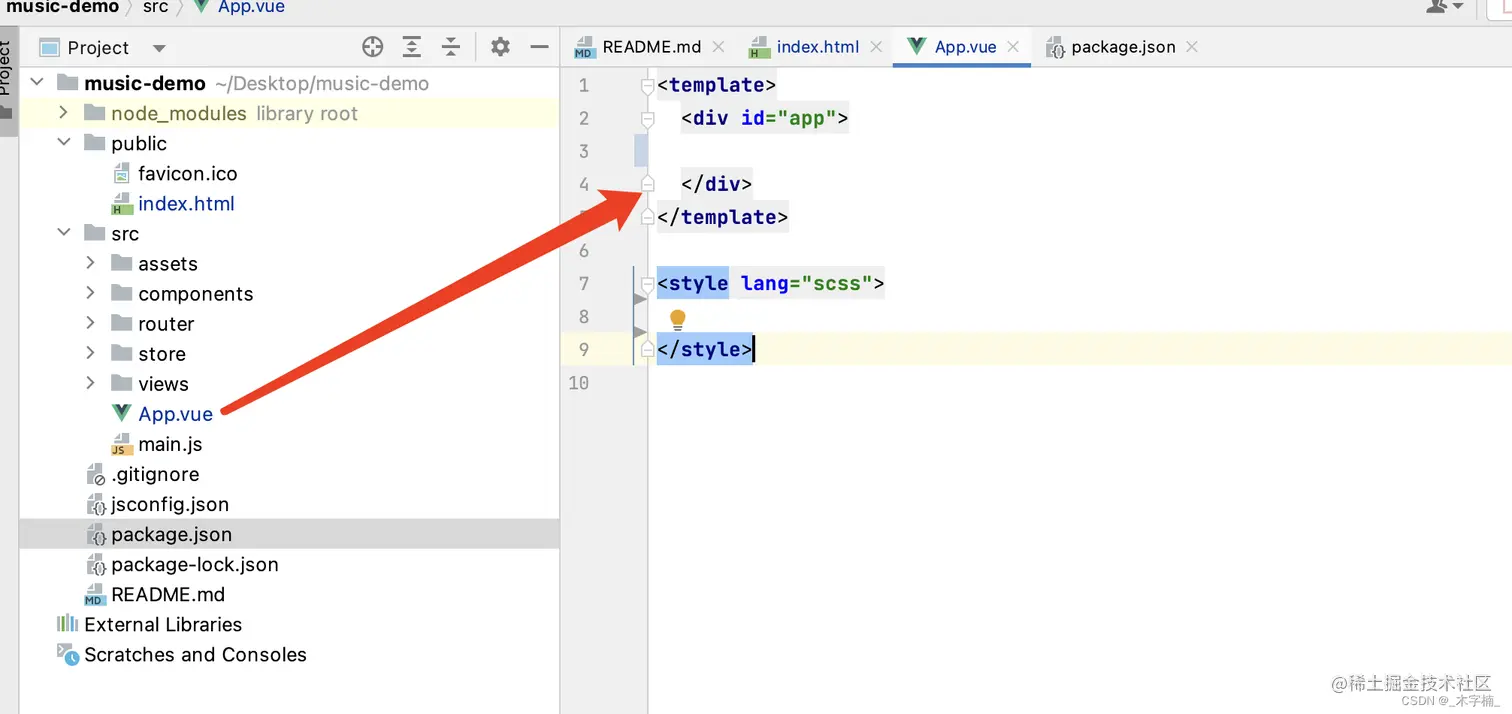Expand the store folder

(91, 353)
